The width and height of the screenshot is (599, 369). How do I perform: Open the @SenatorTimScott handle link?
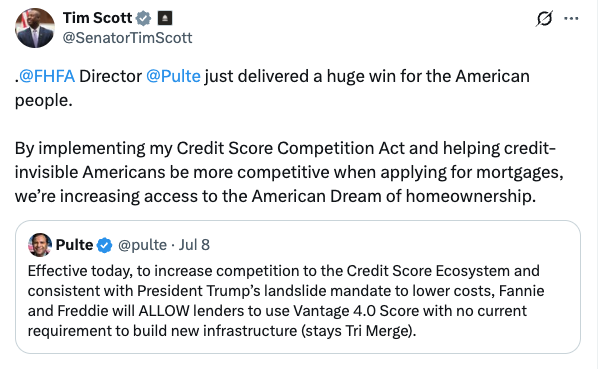[127, 38]
